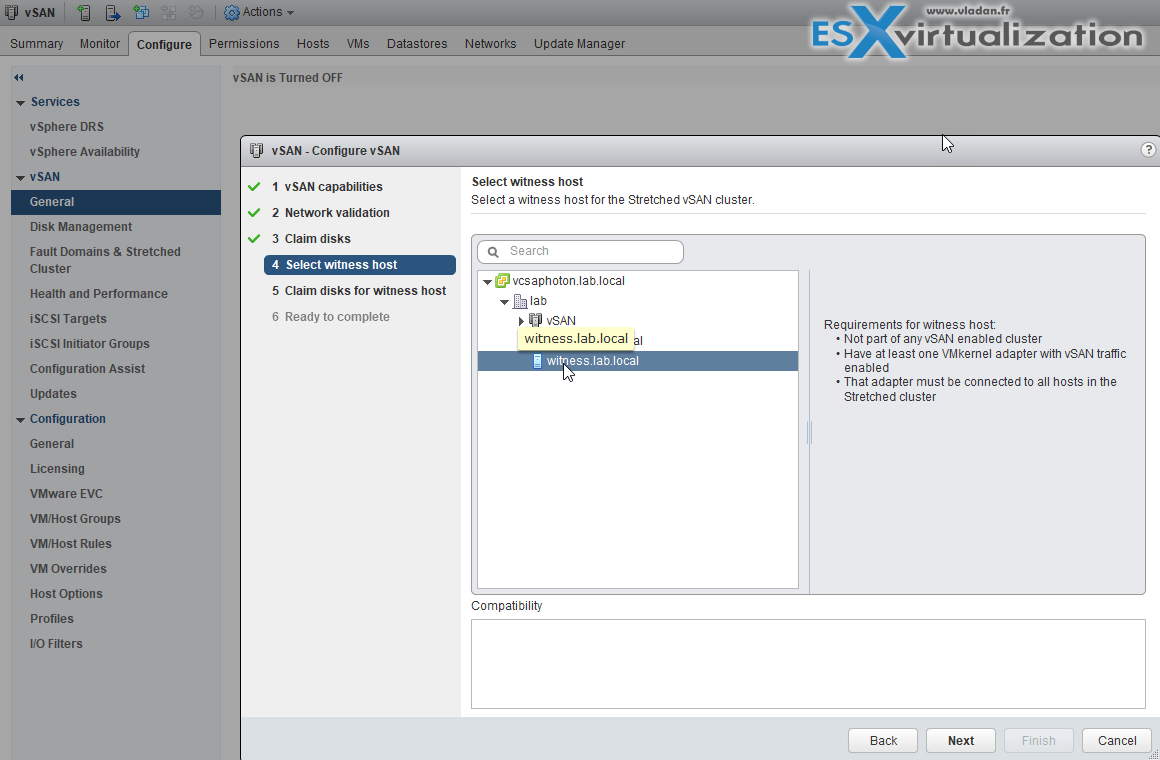Open Updates in the vSAN section
The image size is (1160, 760).
(x=53, y=394)
